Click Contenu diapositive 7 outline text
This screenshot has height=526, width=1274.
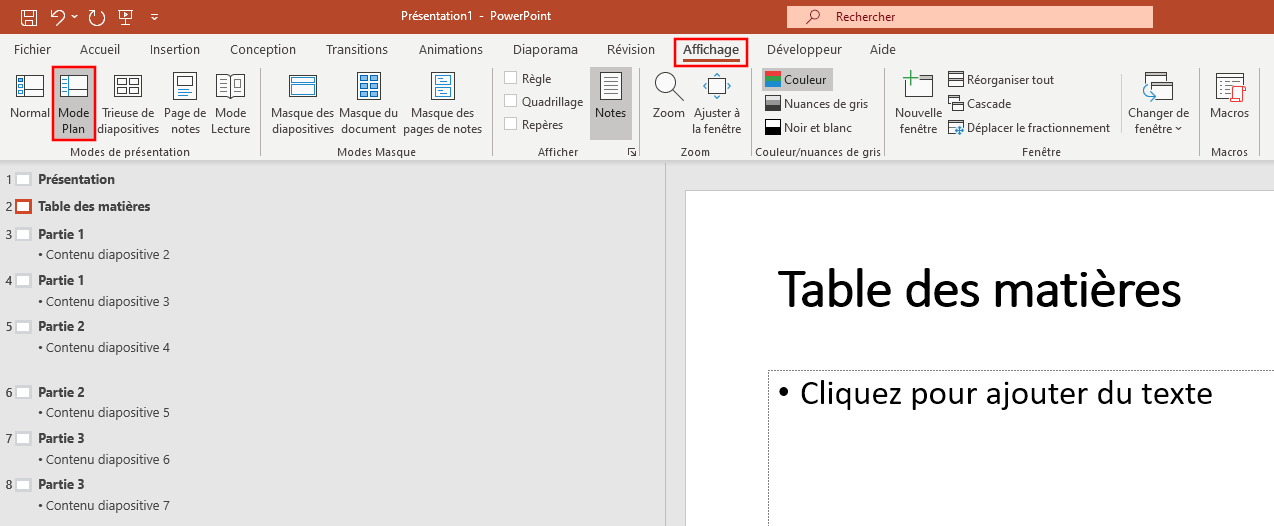(108, 506)
